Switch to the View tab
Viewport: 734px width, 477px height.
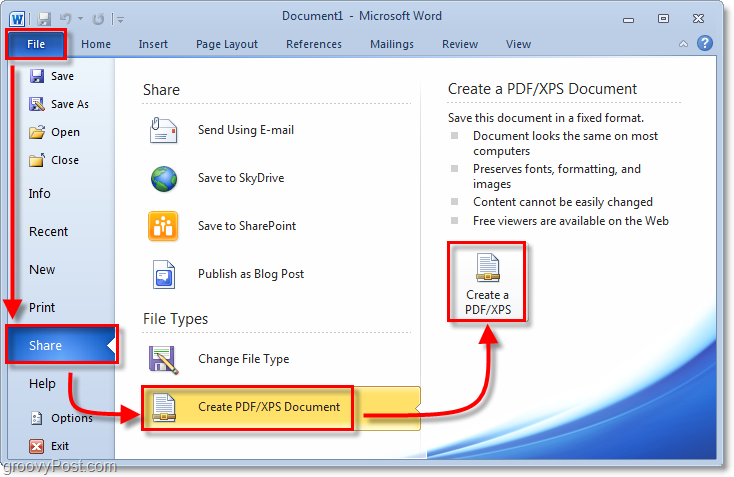(518, 44)
